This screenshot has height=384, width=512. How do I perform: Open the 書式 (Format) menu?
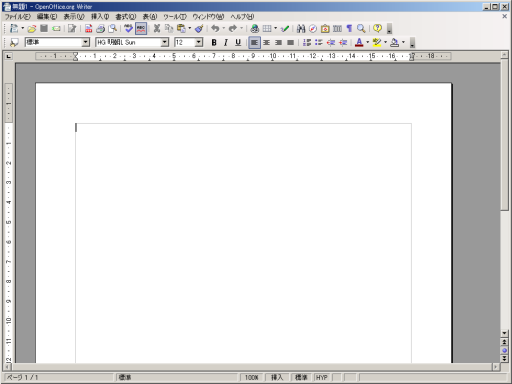pos(126,16)
